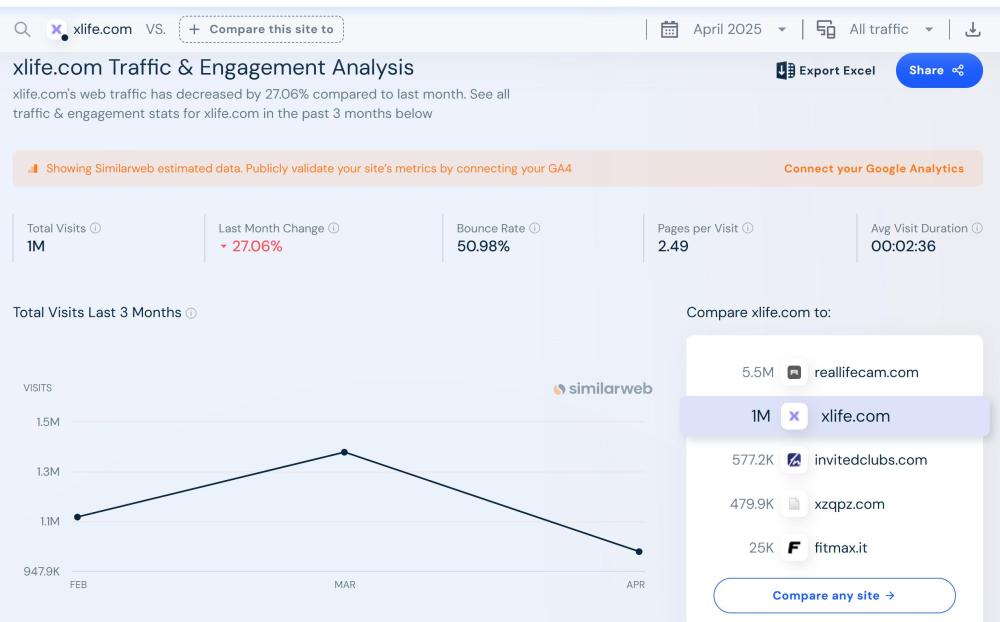Click the Bounce Rate info icon

tap(535, 228)
